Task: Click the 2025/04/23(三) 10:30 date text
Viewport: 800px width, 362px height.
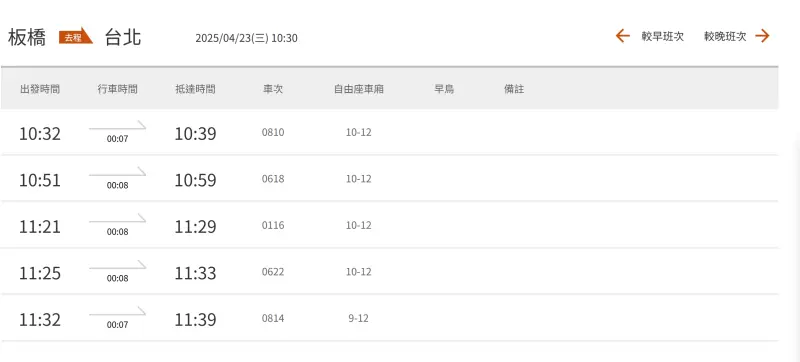Action: tap(246, 38)
